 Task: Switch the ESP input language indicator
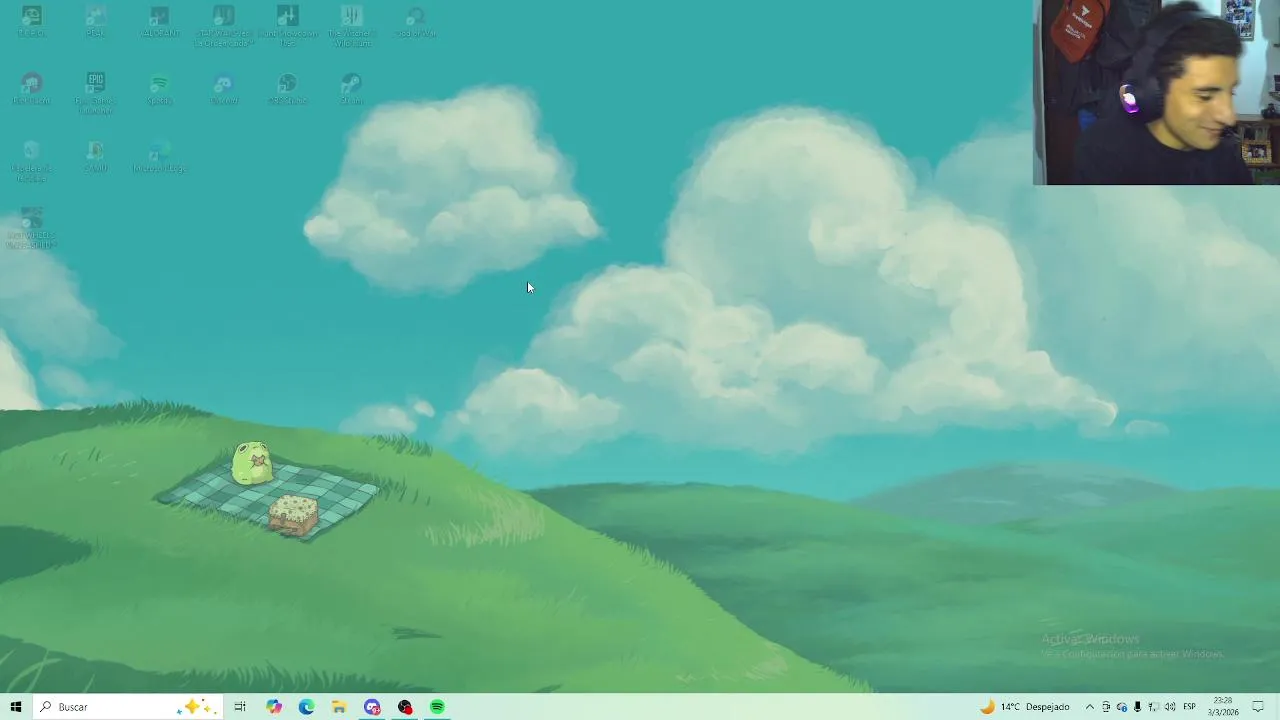[x=1190, y=707]
